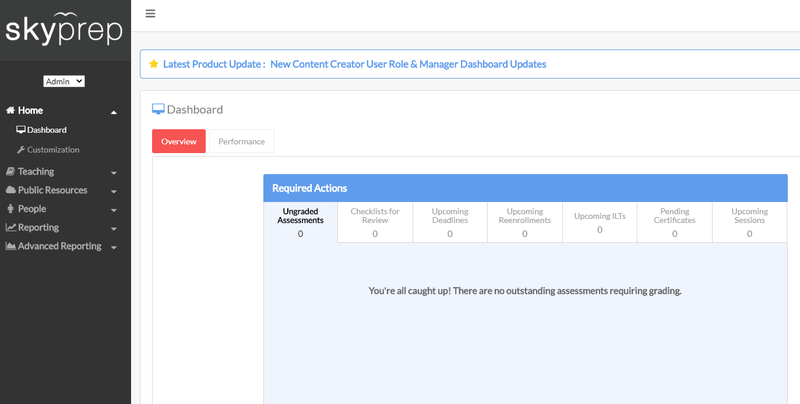800x404 pixels.
Task: Click the Public Resources cloud icon
Action: pos(11,190)
